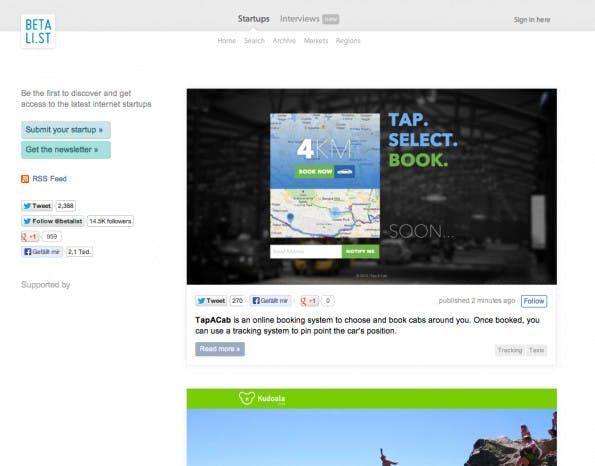Click Submit your startup button

[66, 130]
